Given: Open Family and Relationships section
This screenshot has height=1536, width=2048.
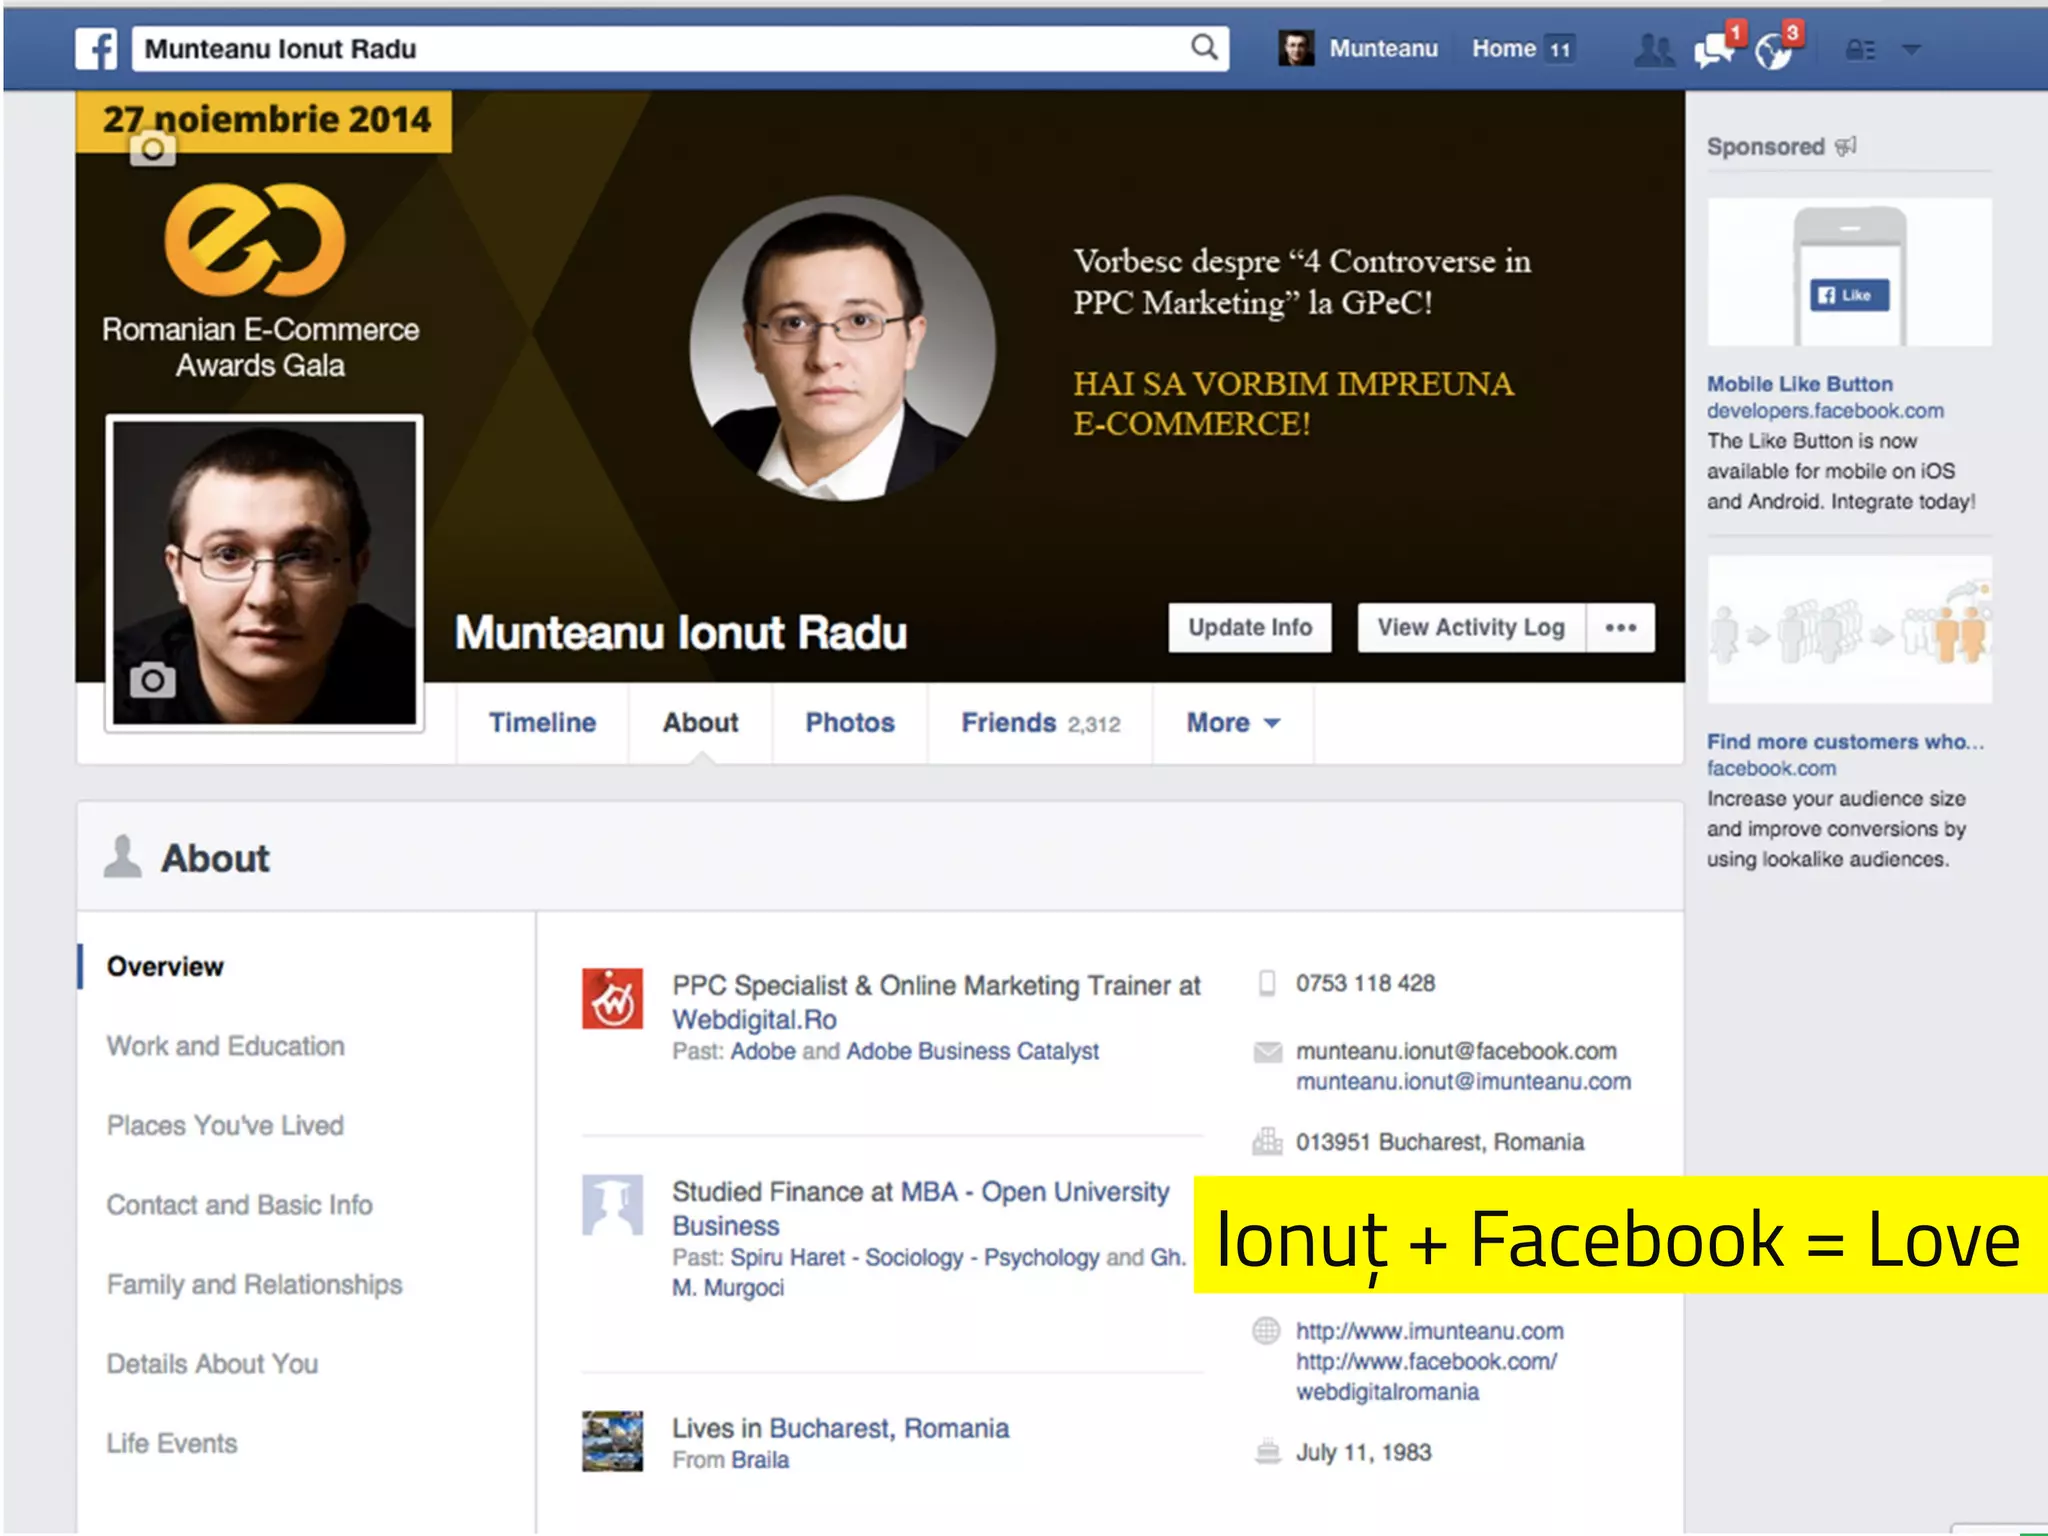Looking at the screenshot, I should pyautogui.click(x=255, y=1284).
